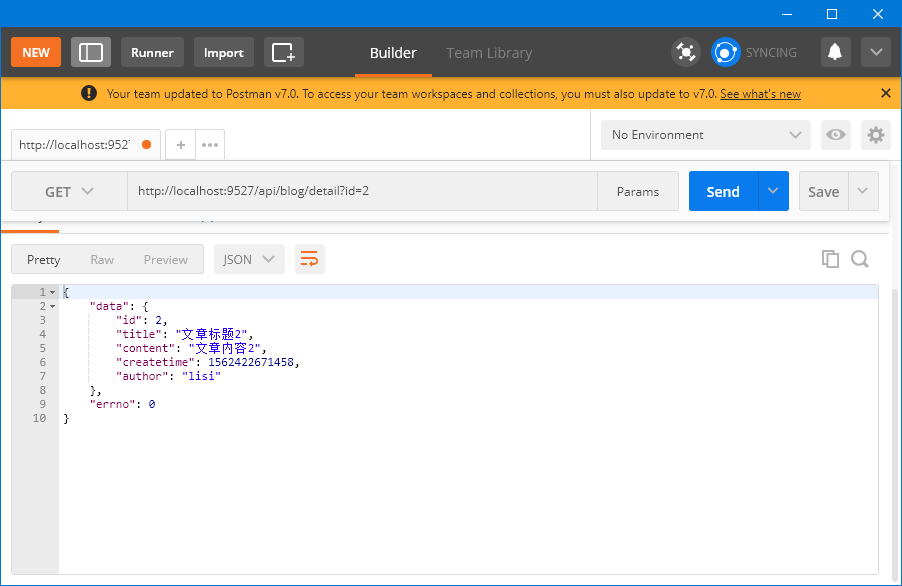Open manage environments gear icon
The width and height of the screenshot is (902, 586).
[x=876, y=135]
